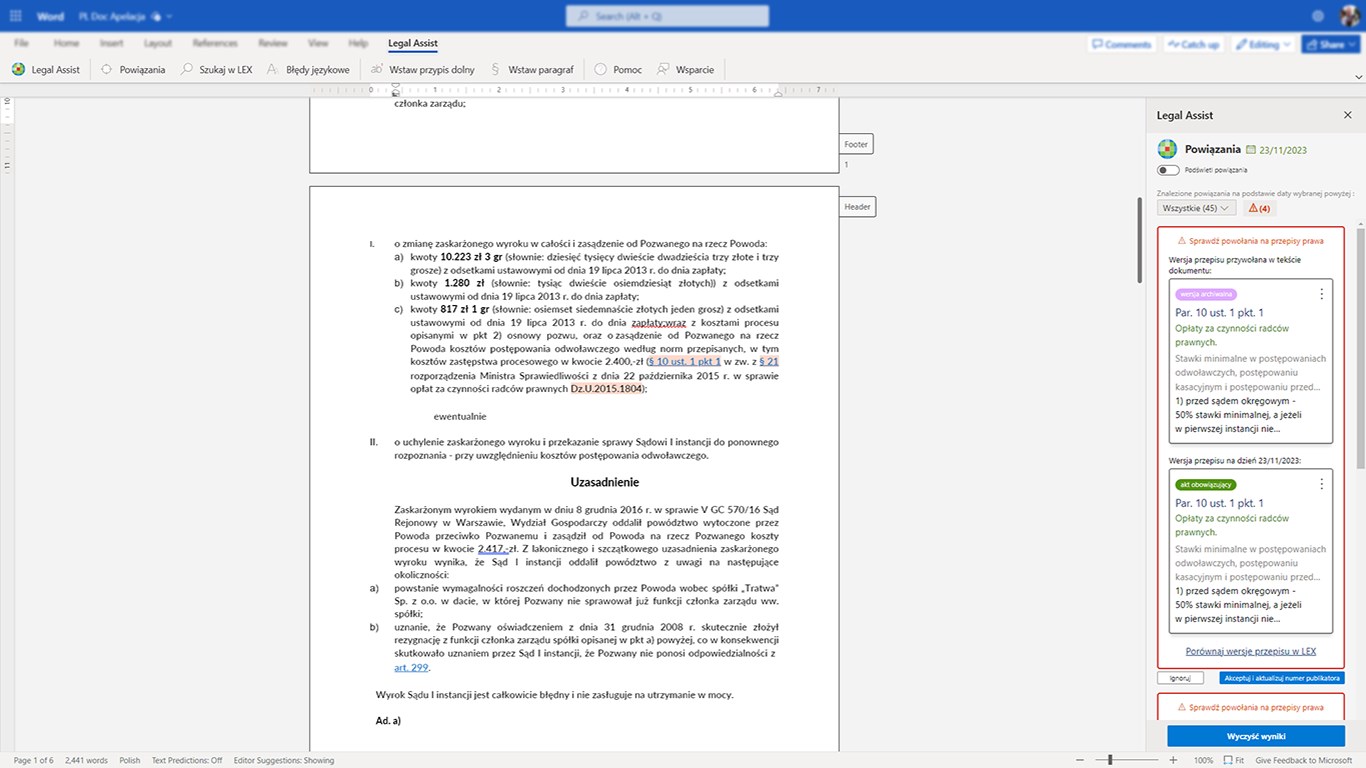The height and width of the screenshot is (768, 1366).
Task: Click Page 1 of 6 indicator
Action: (34, 760)
